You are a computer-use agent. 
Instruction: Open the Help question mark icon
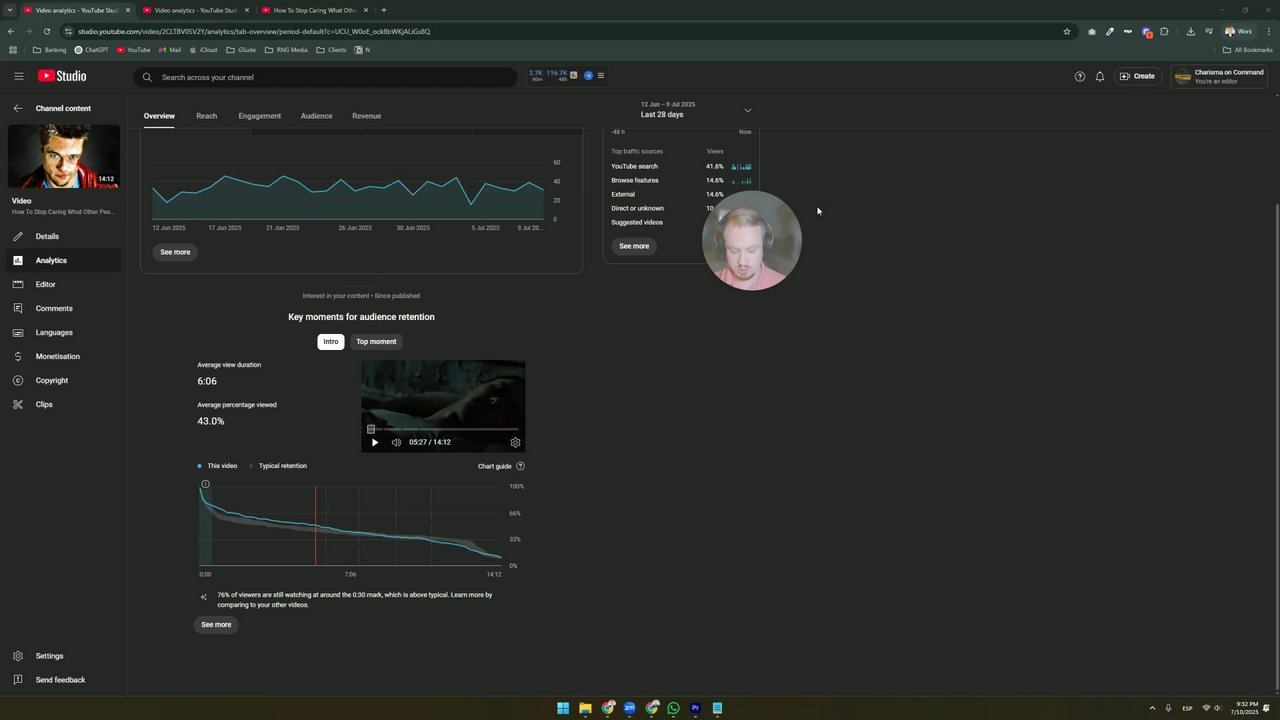pos(1079,76)
